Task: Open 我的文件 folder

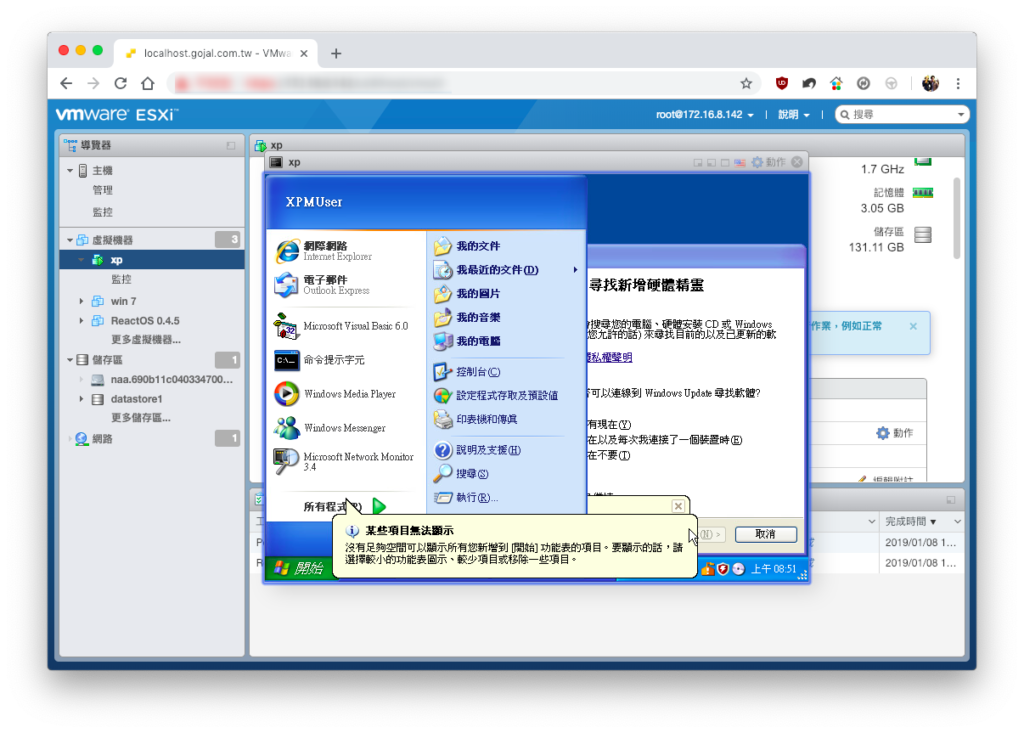Action: (x=467, y=246)
